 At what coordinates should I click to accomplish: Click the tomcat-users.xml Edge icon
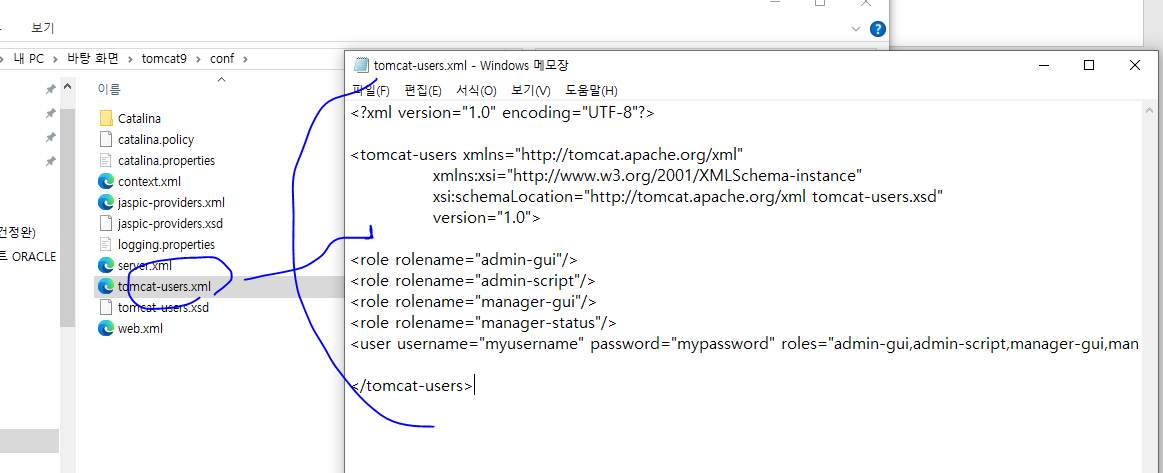[105, 286]
